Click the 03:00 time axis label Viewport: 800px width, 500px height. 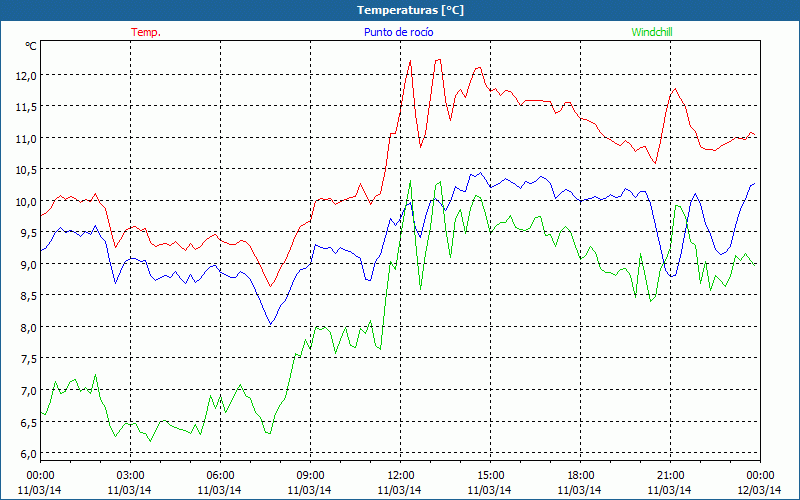point(130,476)
